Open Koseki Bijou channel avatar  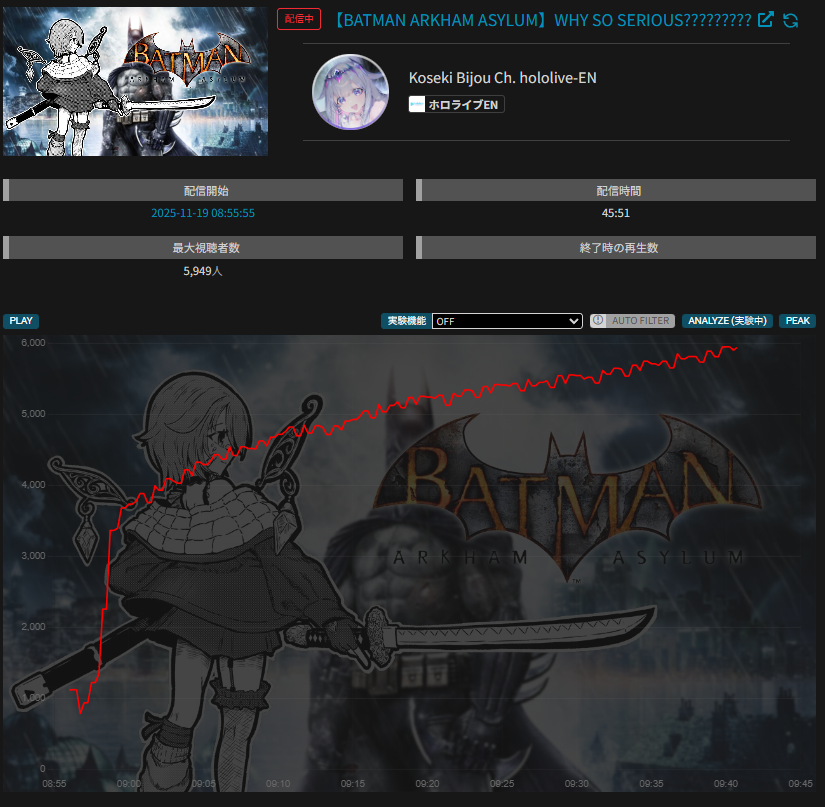(350, 92)
